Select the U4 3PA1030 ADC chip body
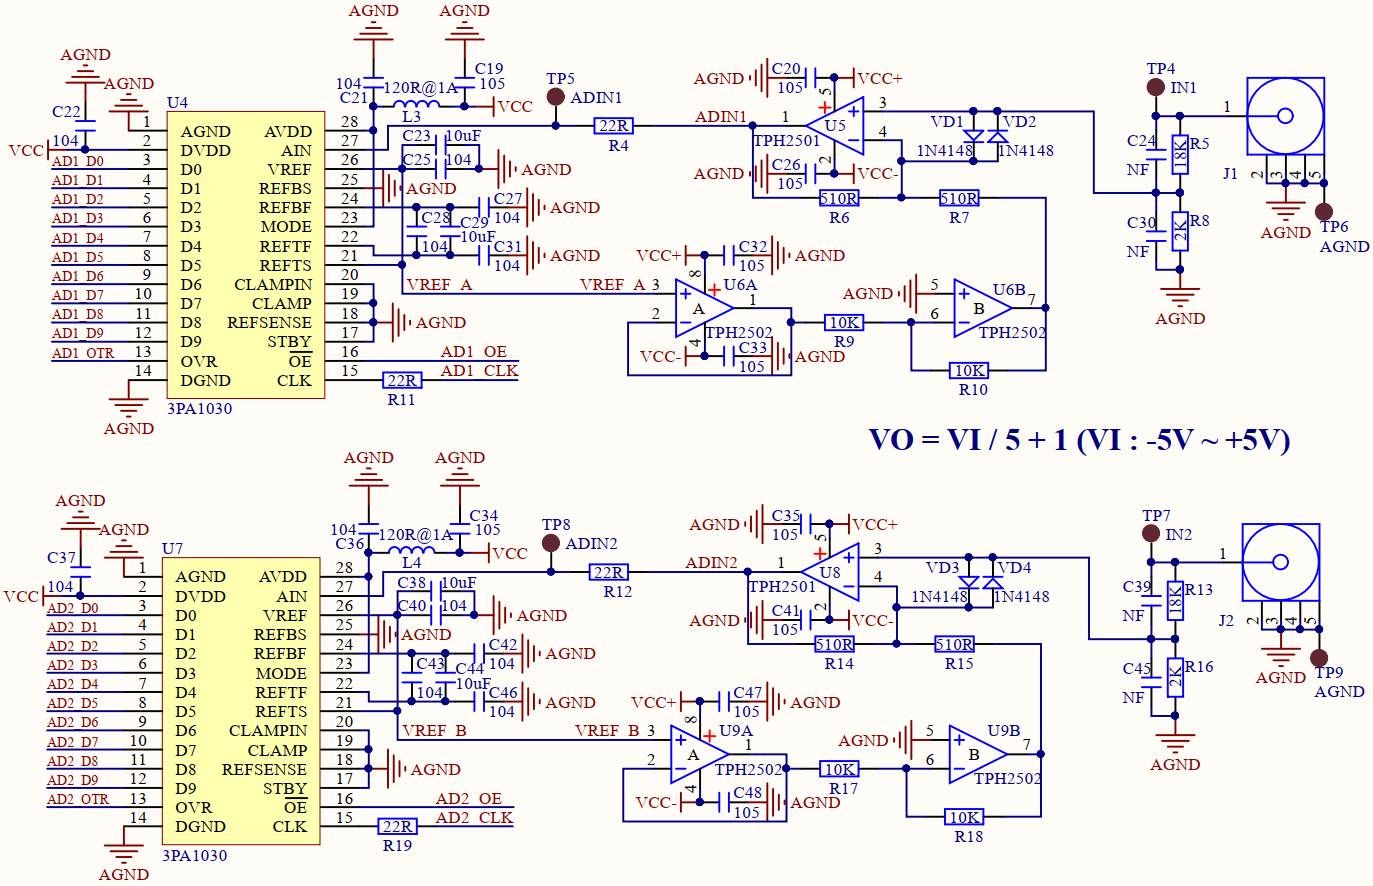 [246, 255]
